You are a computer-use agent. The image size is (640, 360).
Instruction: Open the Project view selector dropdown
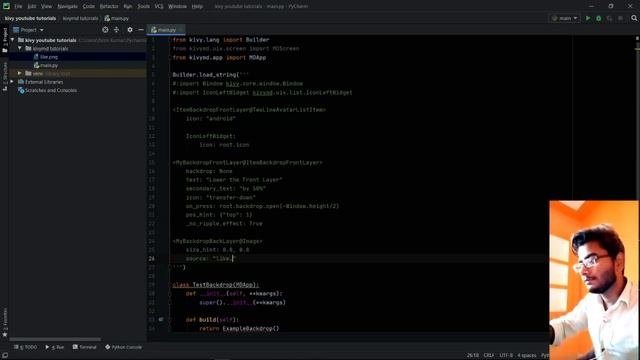point(29,30)
